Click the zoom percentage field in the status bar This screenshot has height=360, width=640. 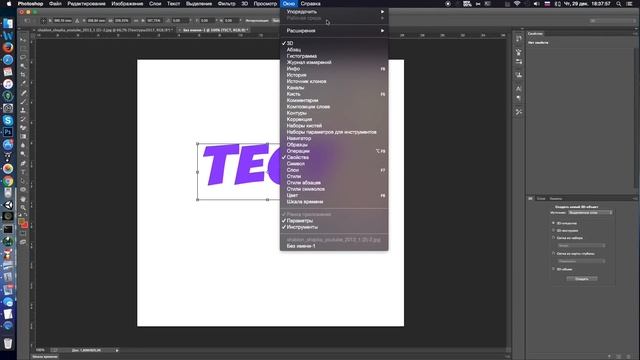[x=40, y=350]
